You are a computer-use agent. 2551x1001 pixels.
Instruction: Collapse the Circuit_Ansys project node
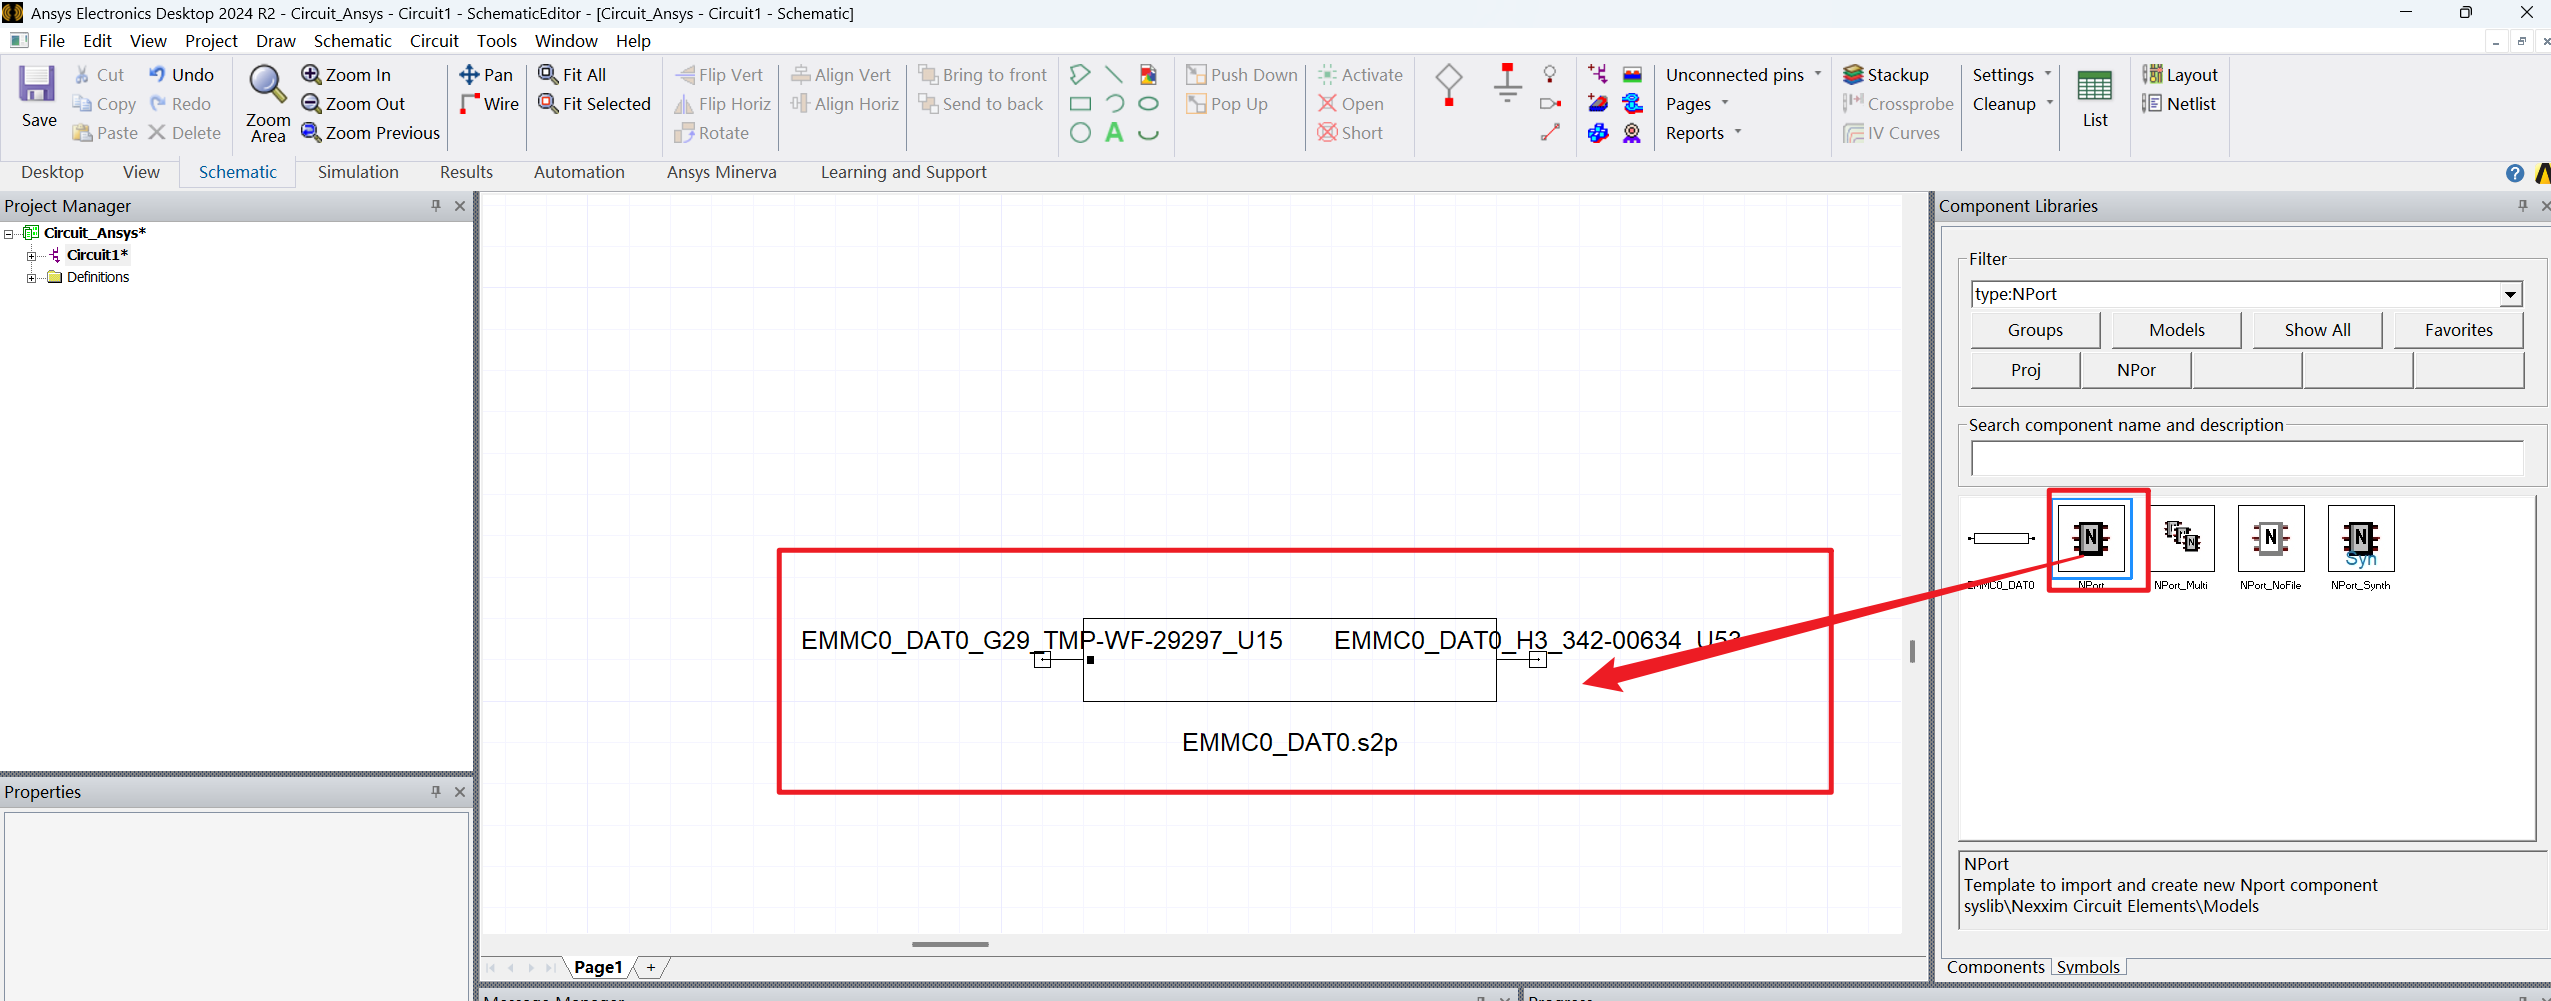tap(9, 234)
